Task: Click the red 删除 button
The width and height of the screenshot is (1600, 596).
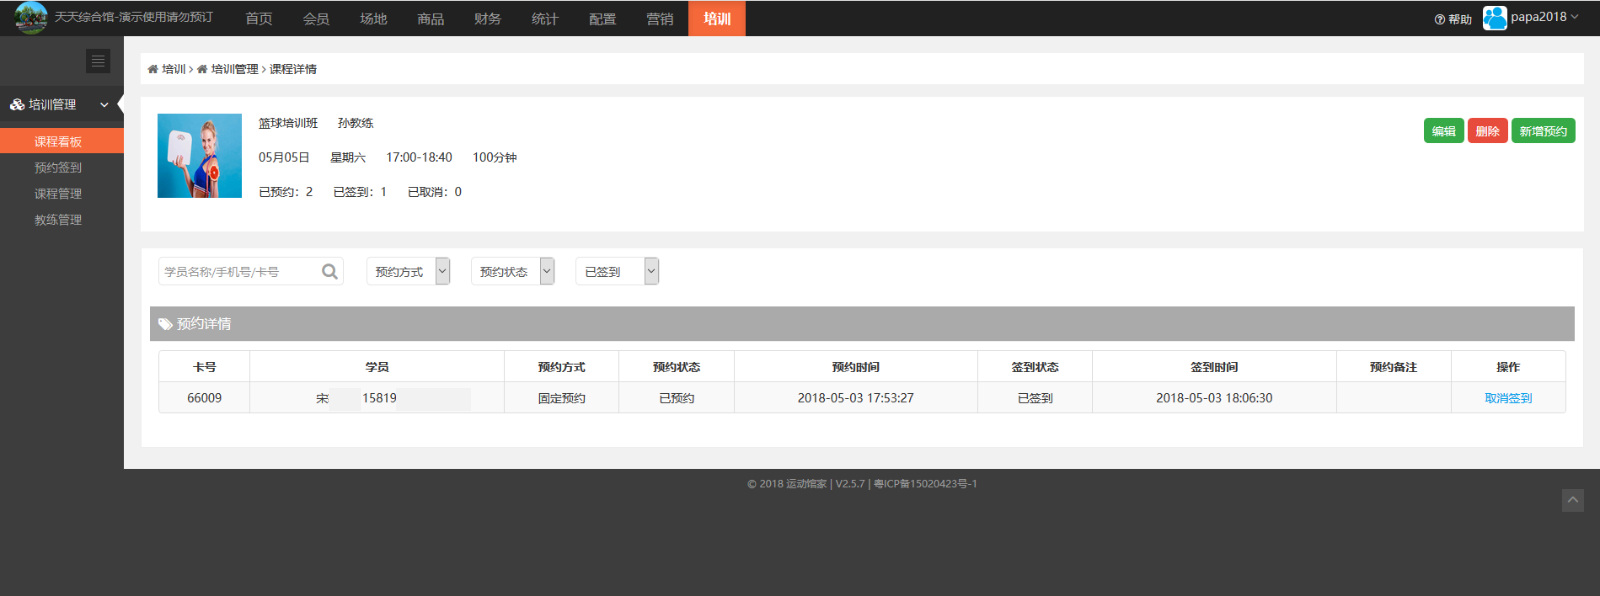Action: click(1487, 131)
